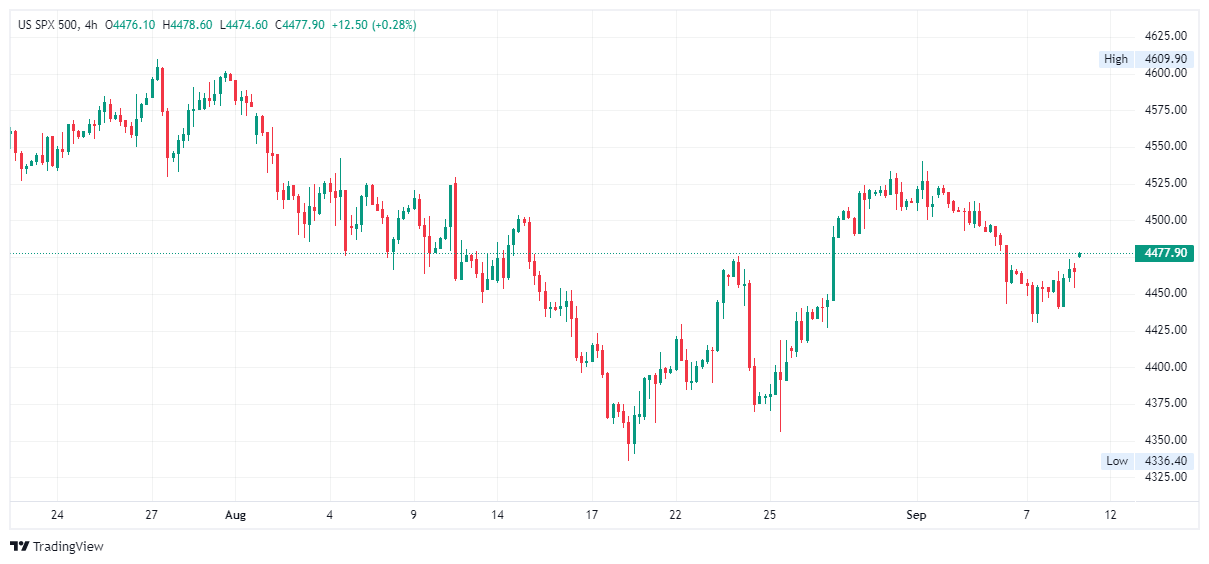Screen dimensions: 1209x564
Task: Click the 14 date on time axis
Action: coord(497,515)
